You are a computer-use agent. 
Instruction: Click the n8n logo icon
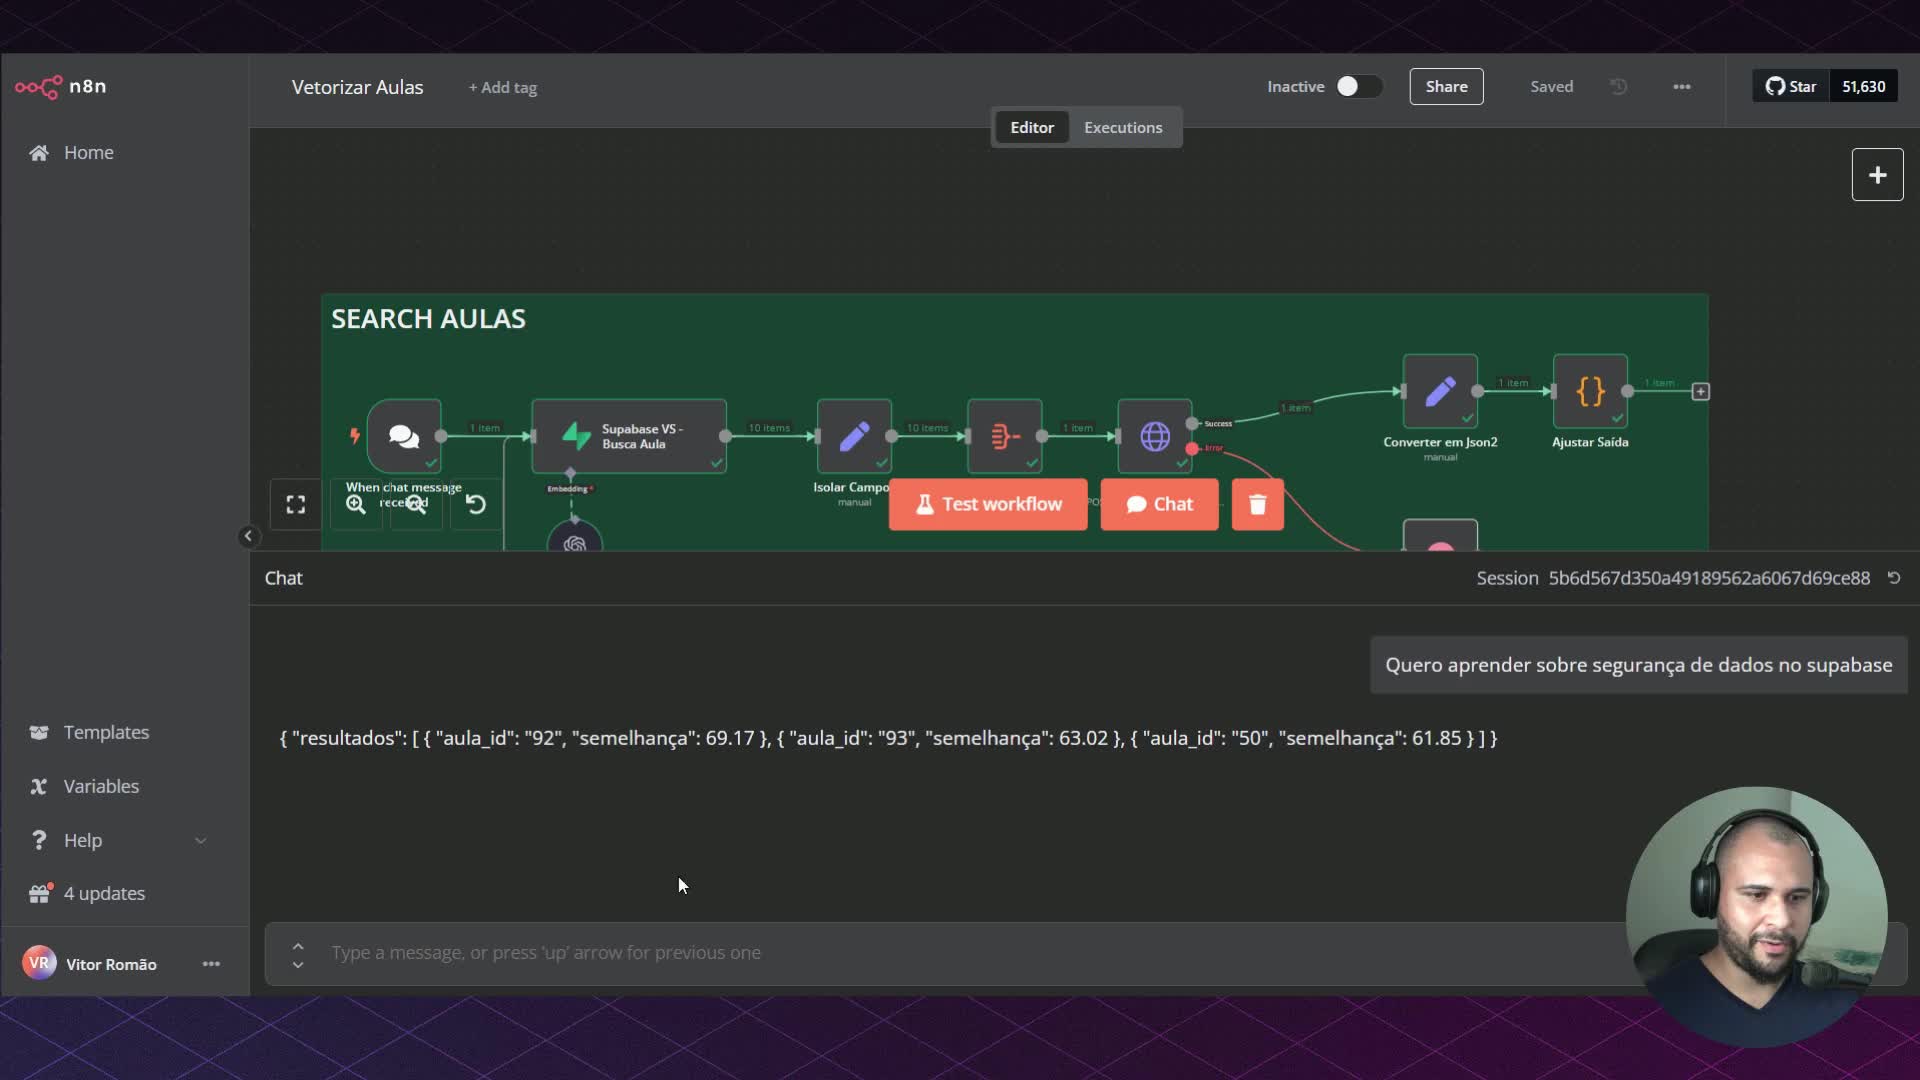tap(38, 87)
